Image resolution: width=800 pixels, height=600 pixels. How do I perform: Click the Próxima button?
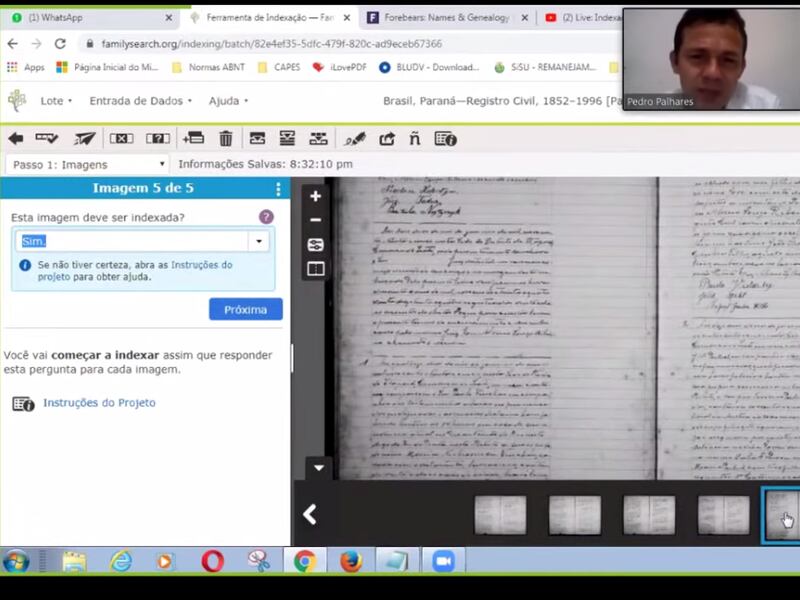coord(245,309)
